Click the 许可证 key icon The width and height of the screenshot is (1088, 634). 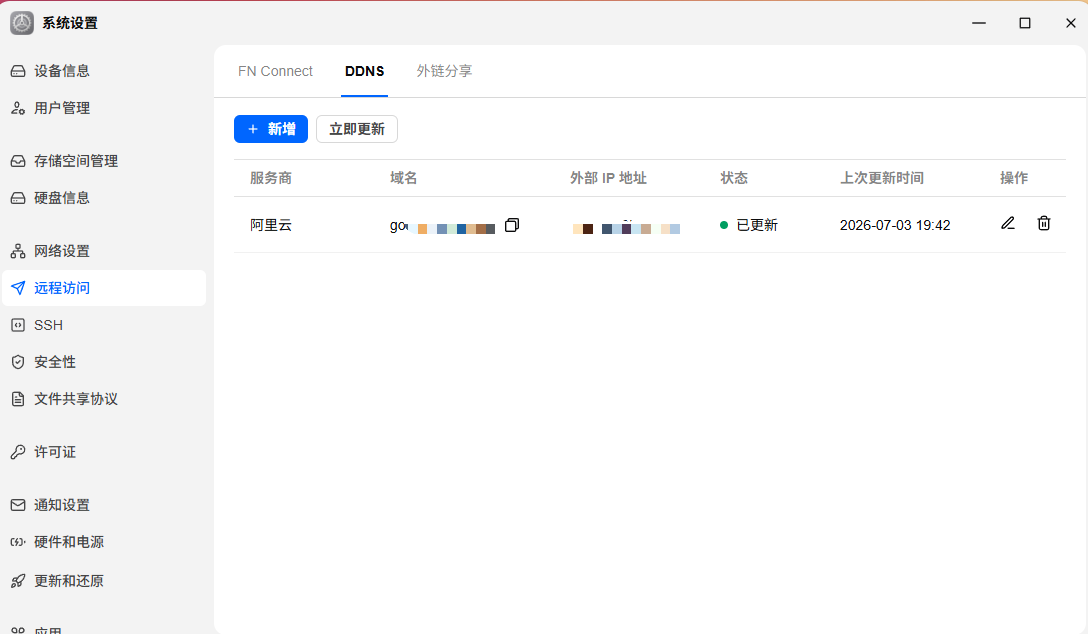pyautogui.click(x=18, y=452)
